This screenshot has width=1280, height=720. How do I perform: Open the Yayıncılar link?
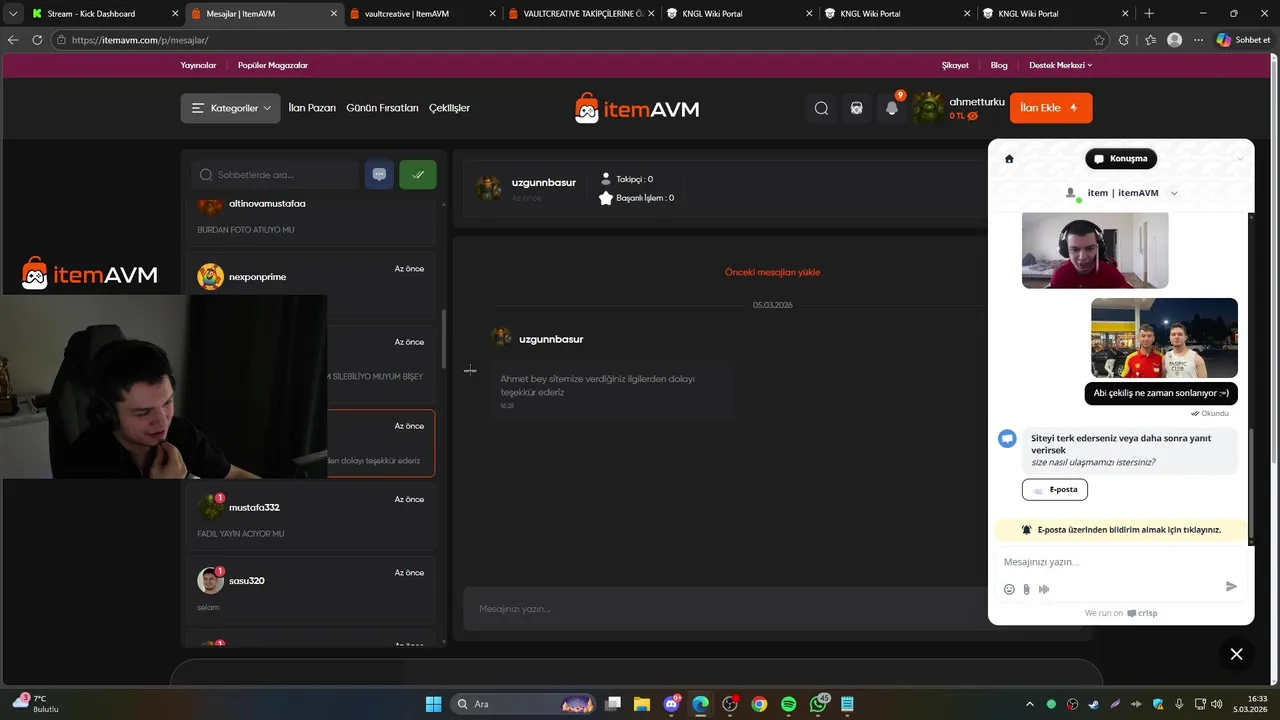coord(198,65)
